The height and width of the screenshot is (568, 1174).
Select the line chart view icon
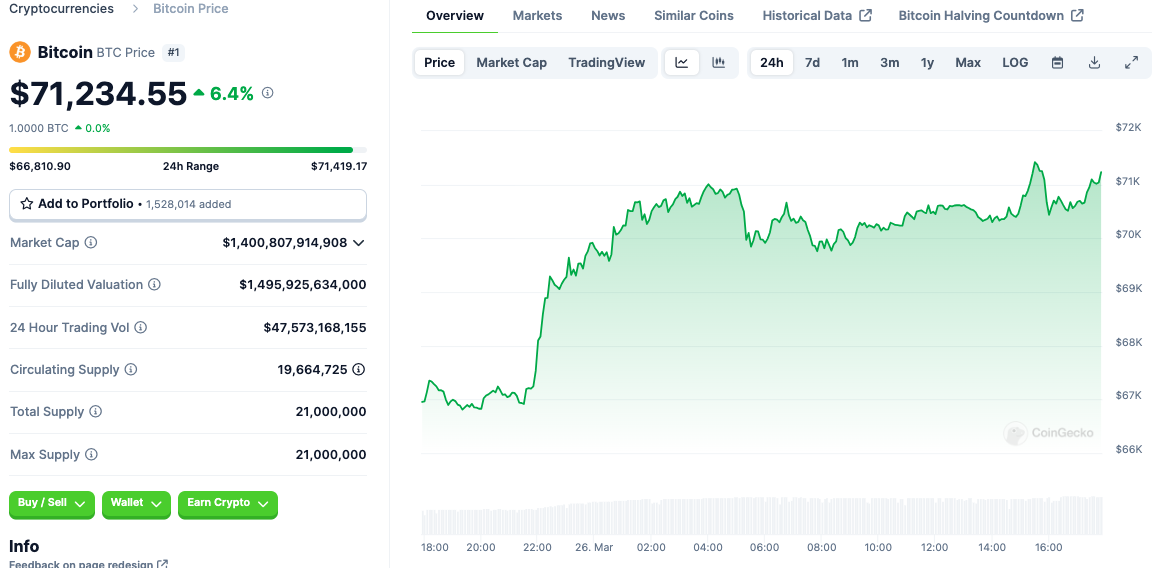[x=681, y=63]
